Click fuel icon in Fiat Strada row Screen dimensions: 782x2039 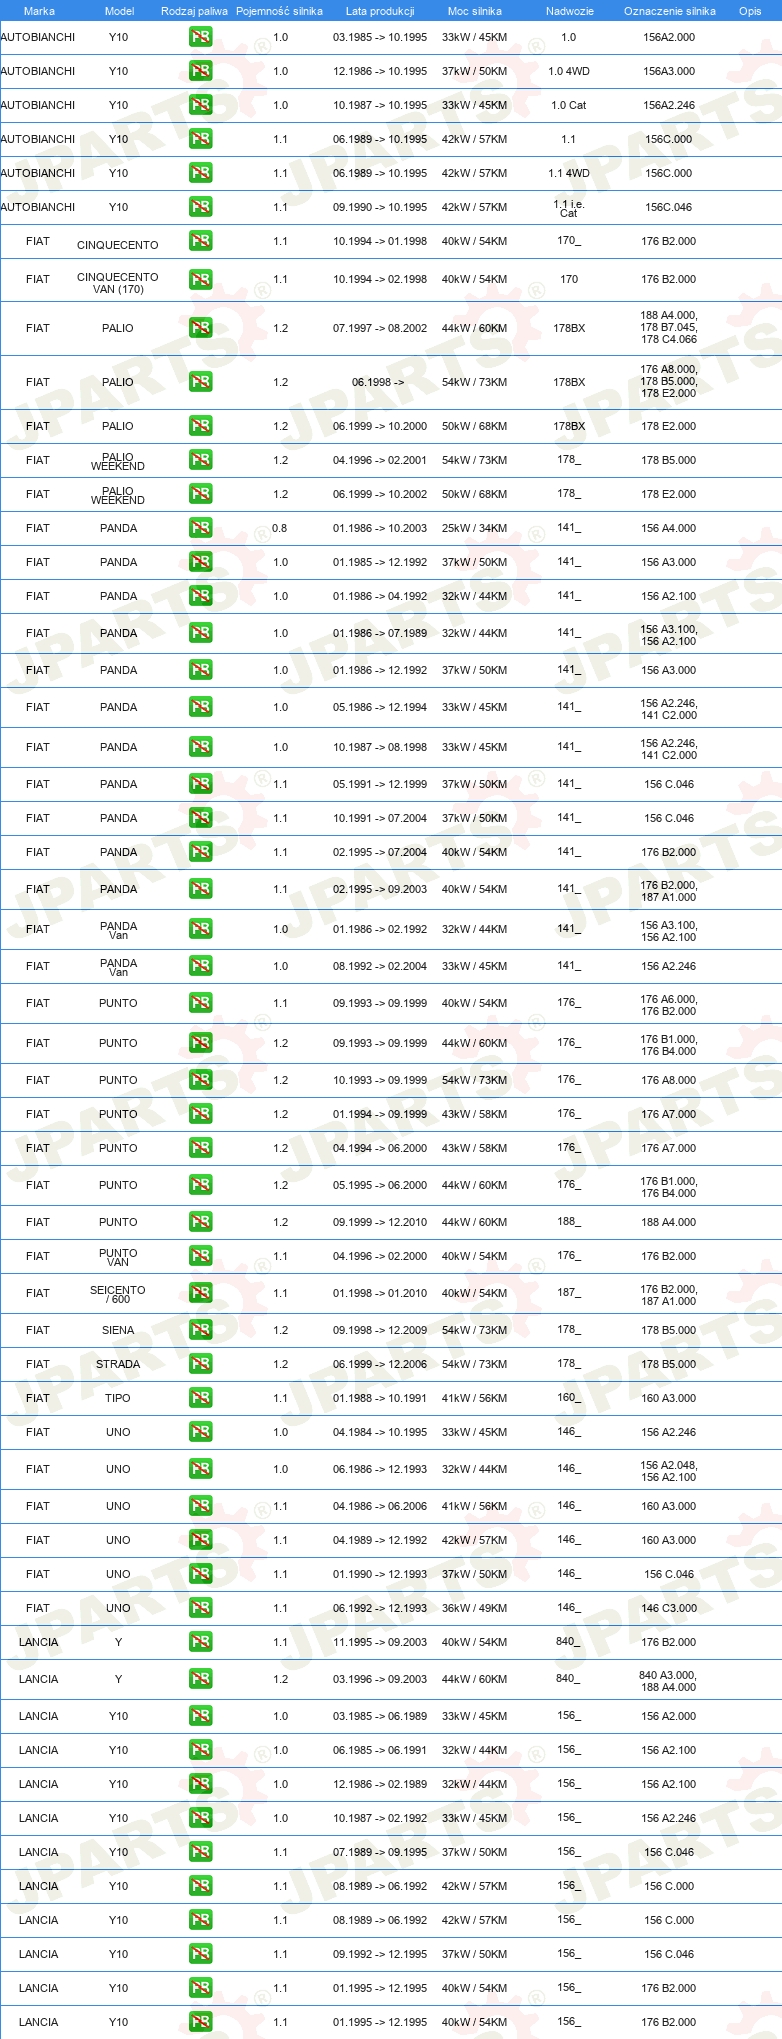point(200,1364)
